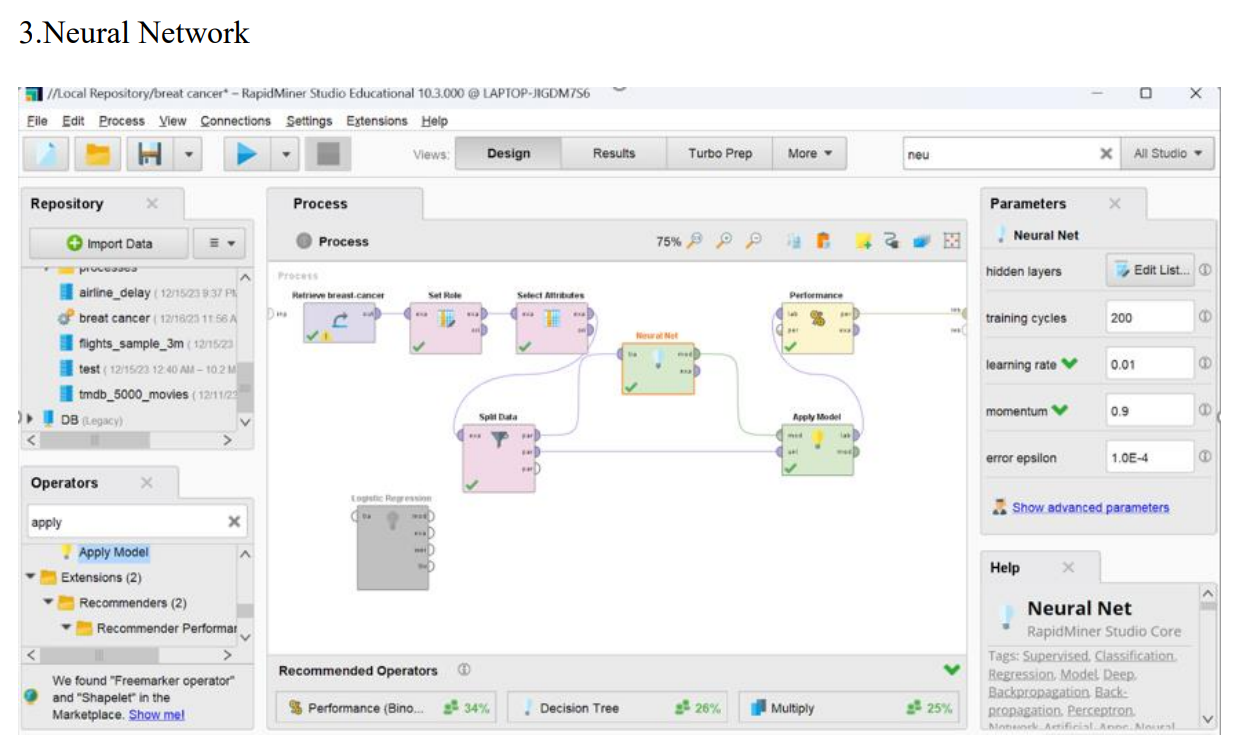
Task: Click the Show advanced parameters link
Action: [x=1089, y=508]
